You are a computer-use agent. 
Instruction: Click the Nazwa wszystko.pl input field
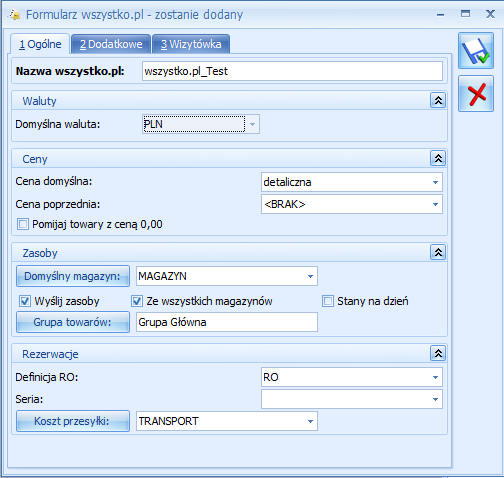coord(292,71)
